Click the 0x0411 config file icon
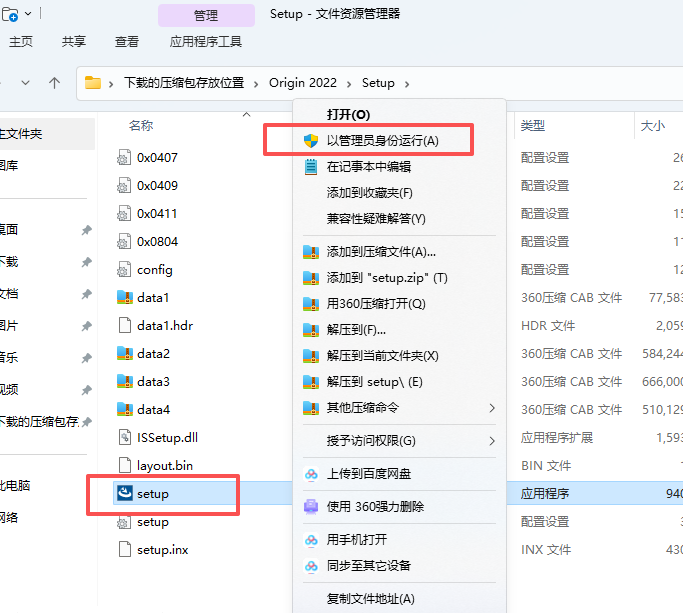This screenshot has height=613, width=683. (x=124, y=213)
